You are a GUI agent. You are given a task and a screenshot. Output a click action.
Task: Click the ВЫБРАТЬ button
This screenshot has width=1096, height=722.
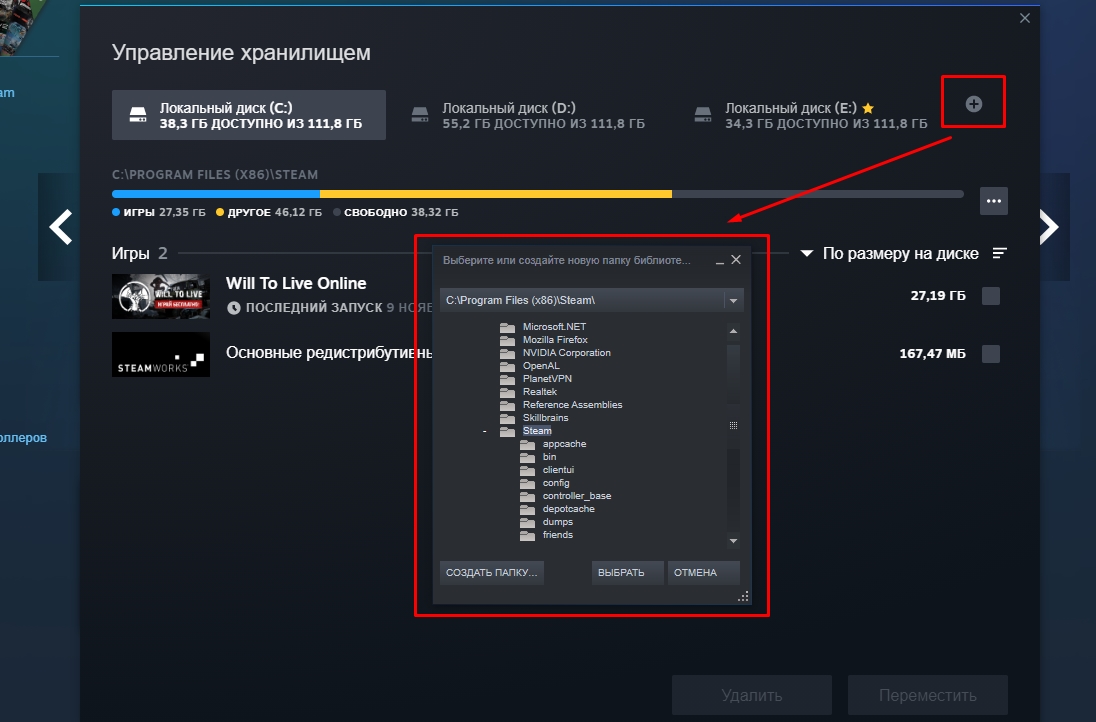(627, 572)
